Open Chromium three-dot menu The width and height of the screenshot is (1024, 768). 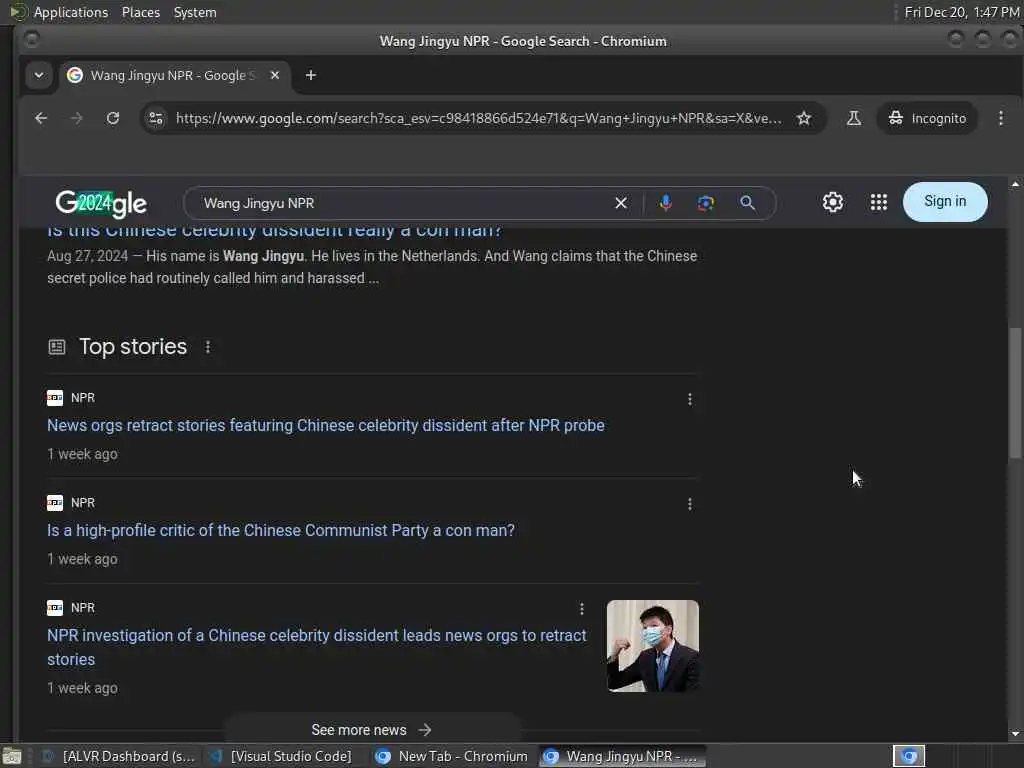(1000, 118)
